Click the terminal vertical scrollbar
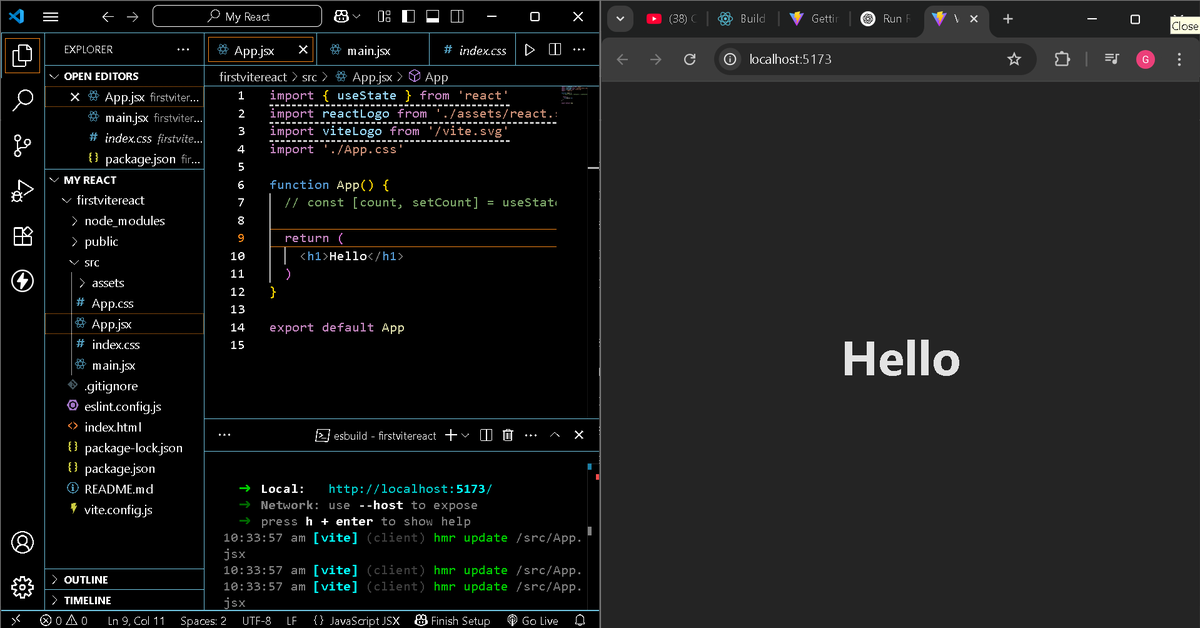 tap(590, 532)
